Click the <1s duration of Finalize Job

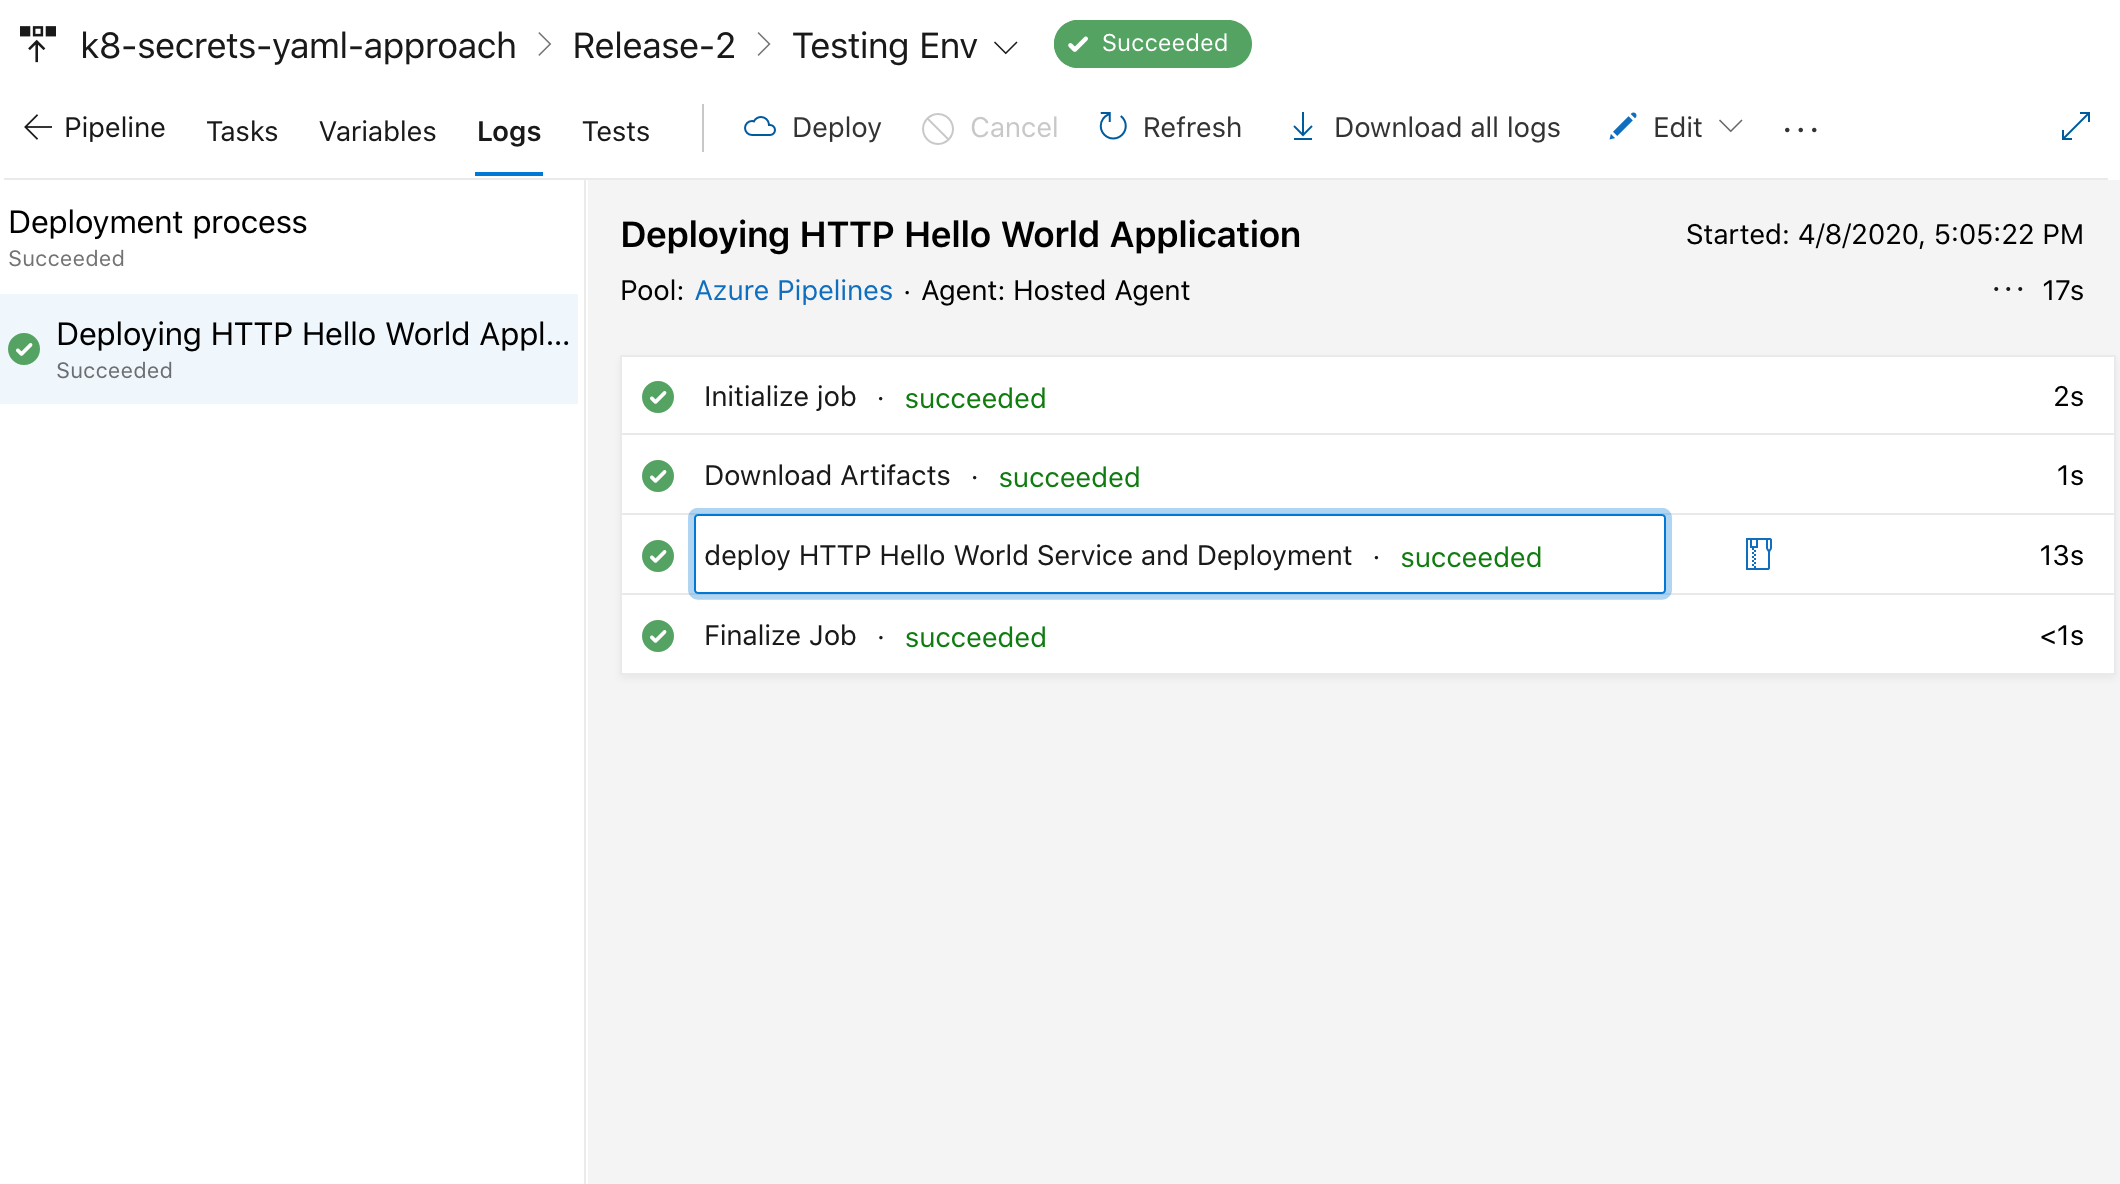pos(2061,636)
